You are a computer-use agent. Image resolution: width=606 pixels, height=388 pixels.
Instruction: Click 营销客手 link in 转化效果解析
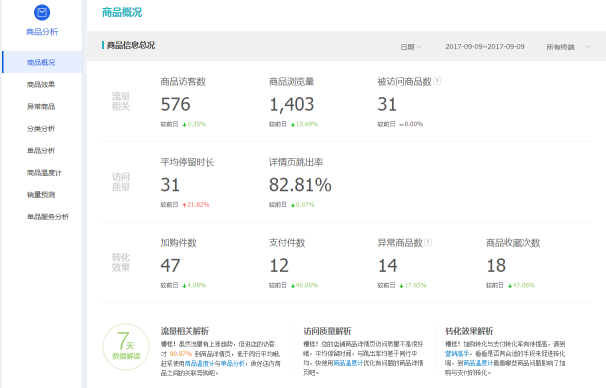pyautogui.click(x=457, y=353)
